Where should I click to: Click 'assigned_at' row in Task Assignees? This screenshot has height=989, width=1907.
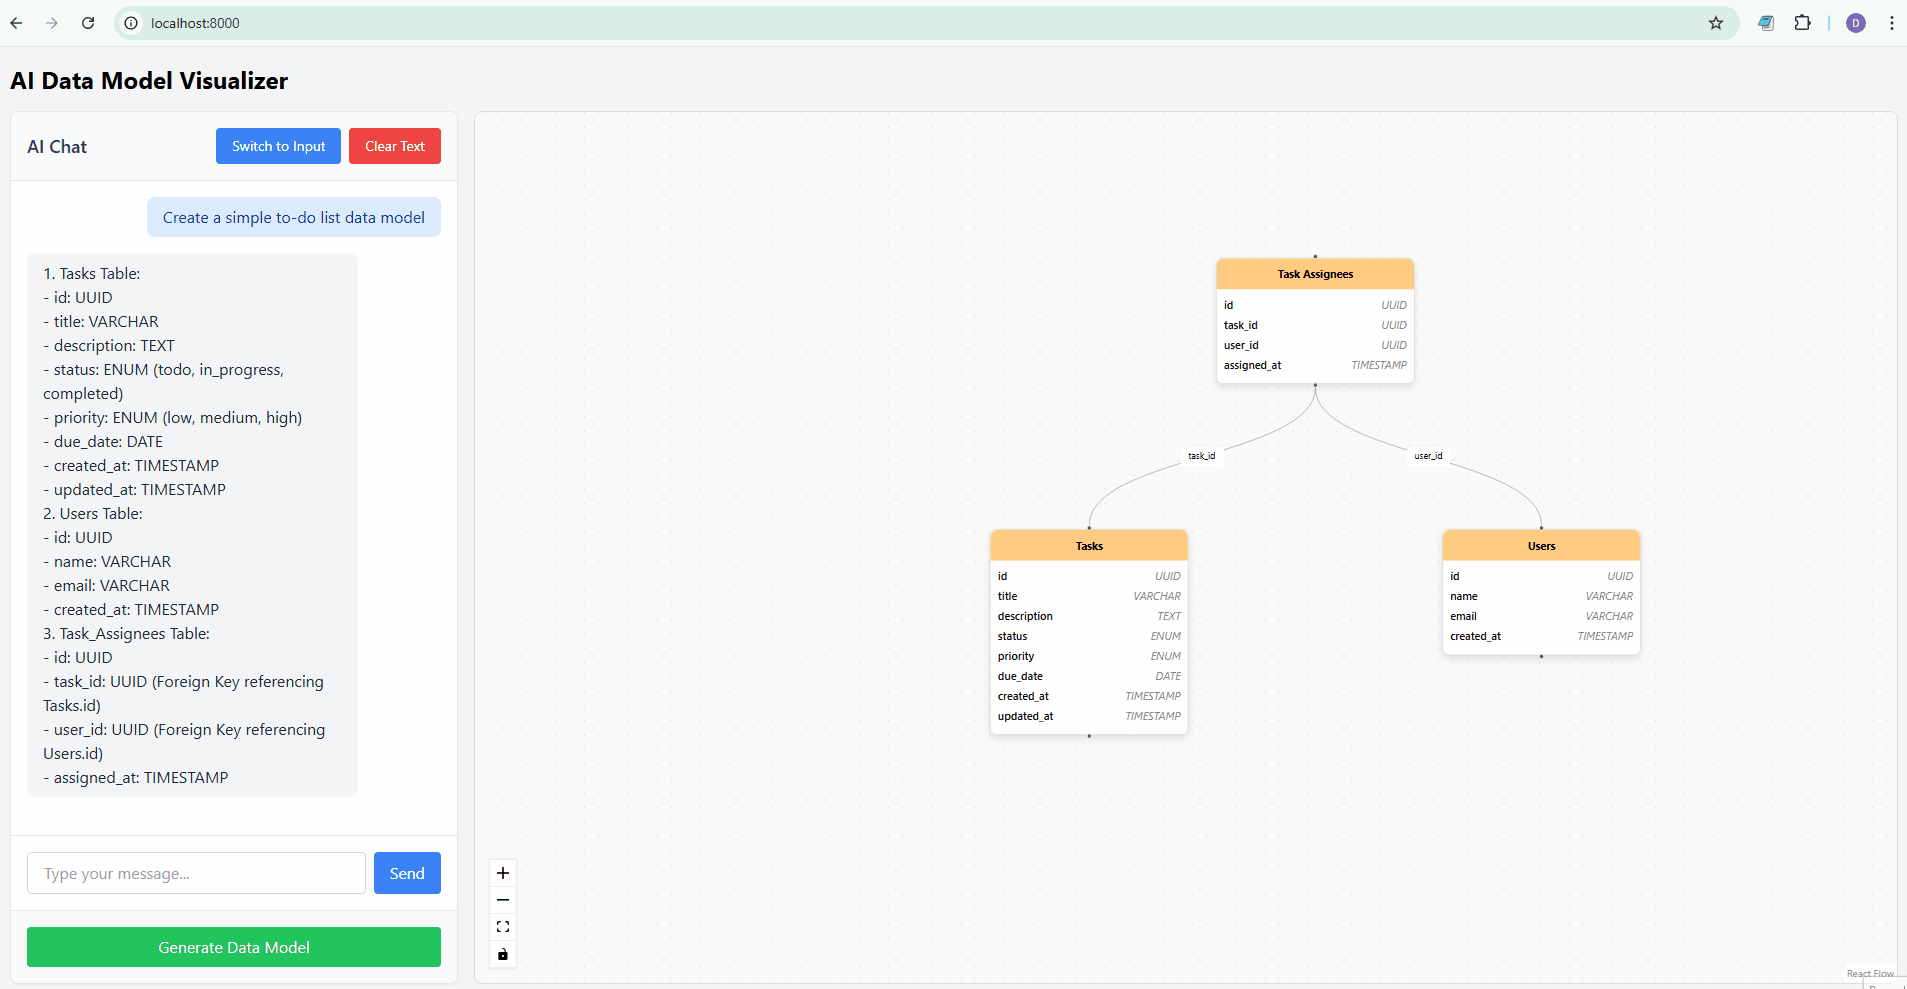(1315, 365)
